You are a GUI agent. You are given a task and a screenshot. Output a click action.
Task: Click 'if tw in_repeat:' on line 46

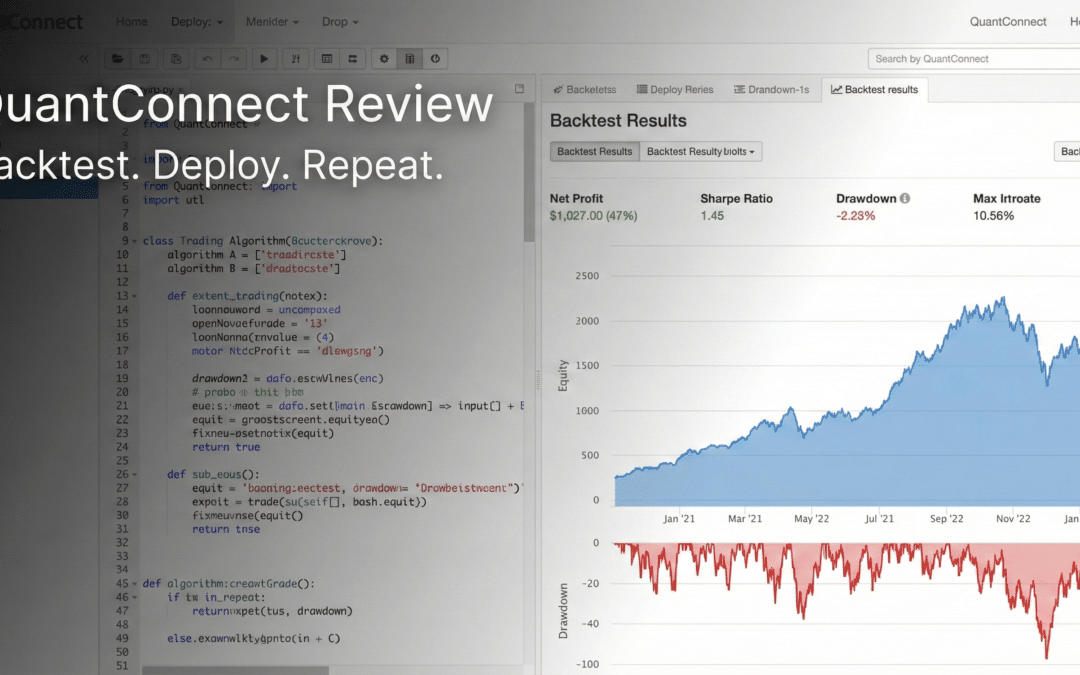(216, 597)
